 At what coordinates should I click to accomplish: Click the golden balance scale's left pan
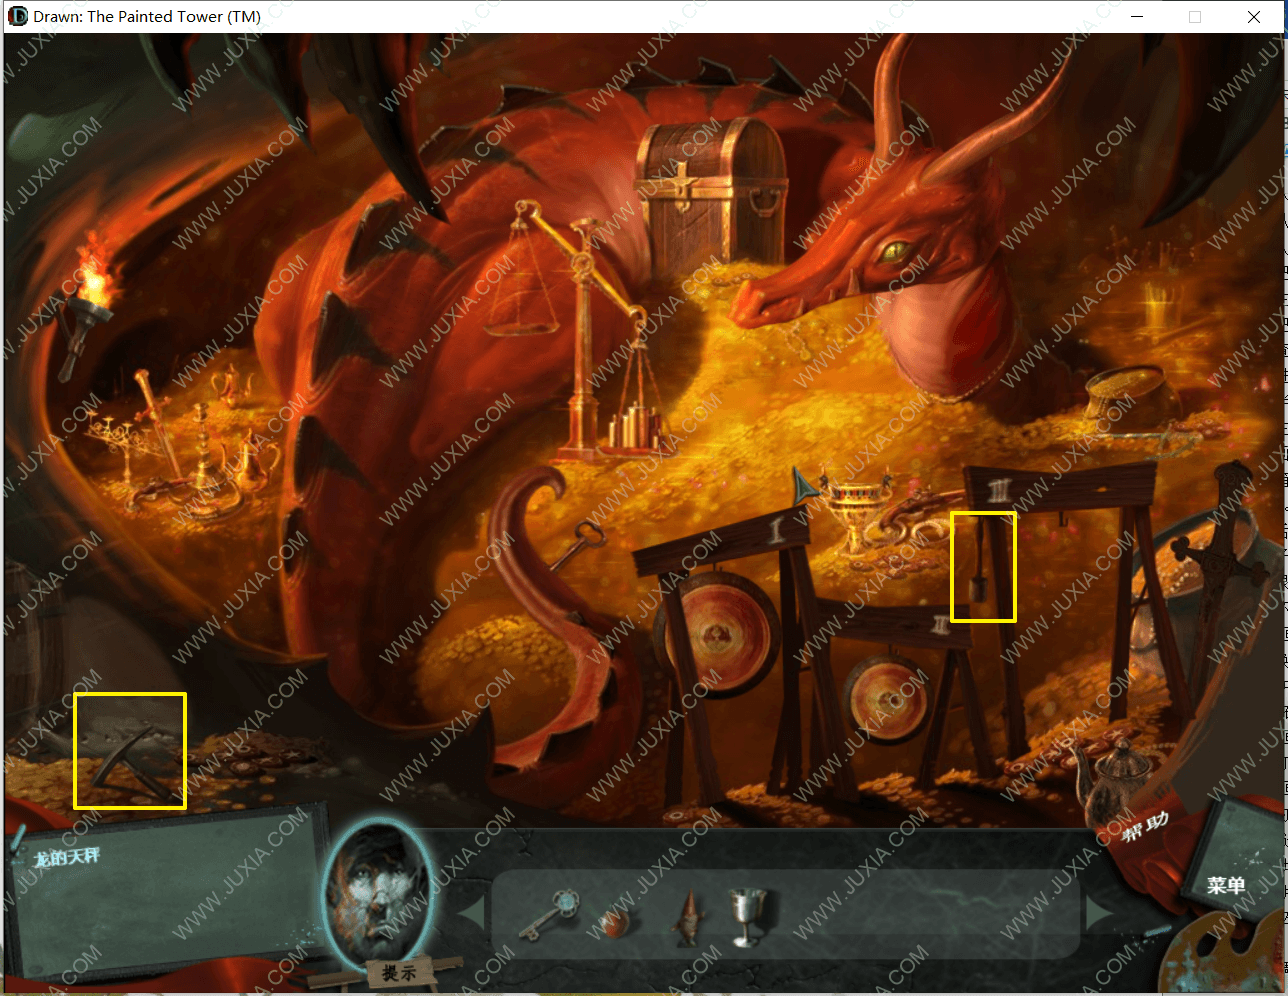coord(523,326)
